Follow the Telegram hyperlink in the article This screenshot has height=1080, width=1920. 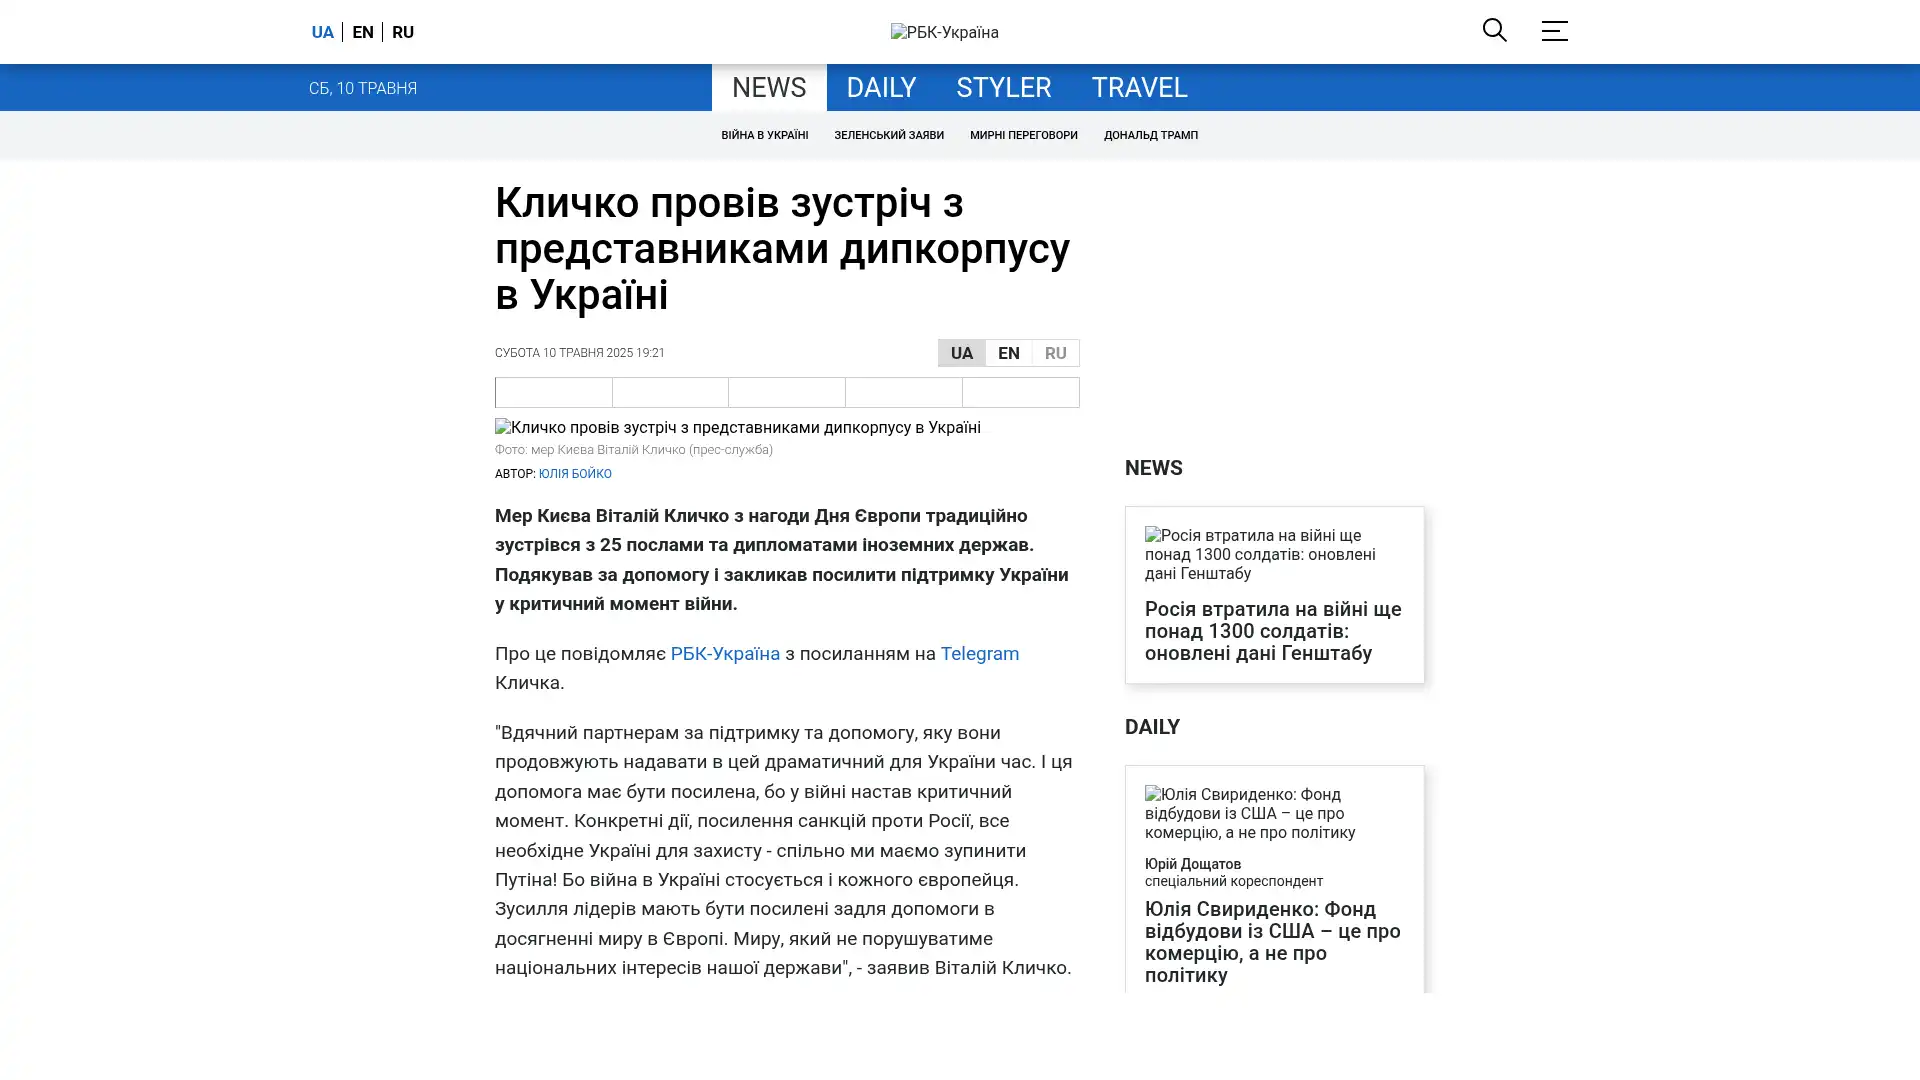coord(979,654)
